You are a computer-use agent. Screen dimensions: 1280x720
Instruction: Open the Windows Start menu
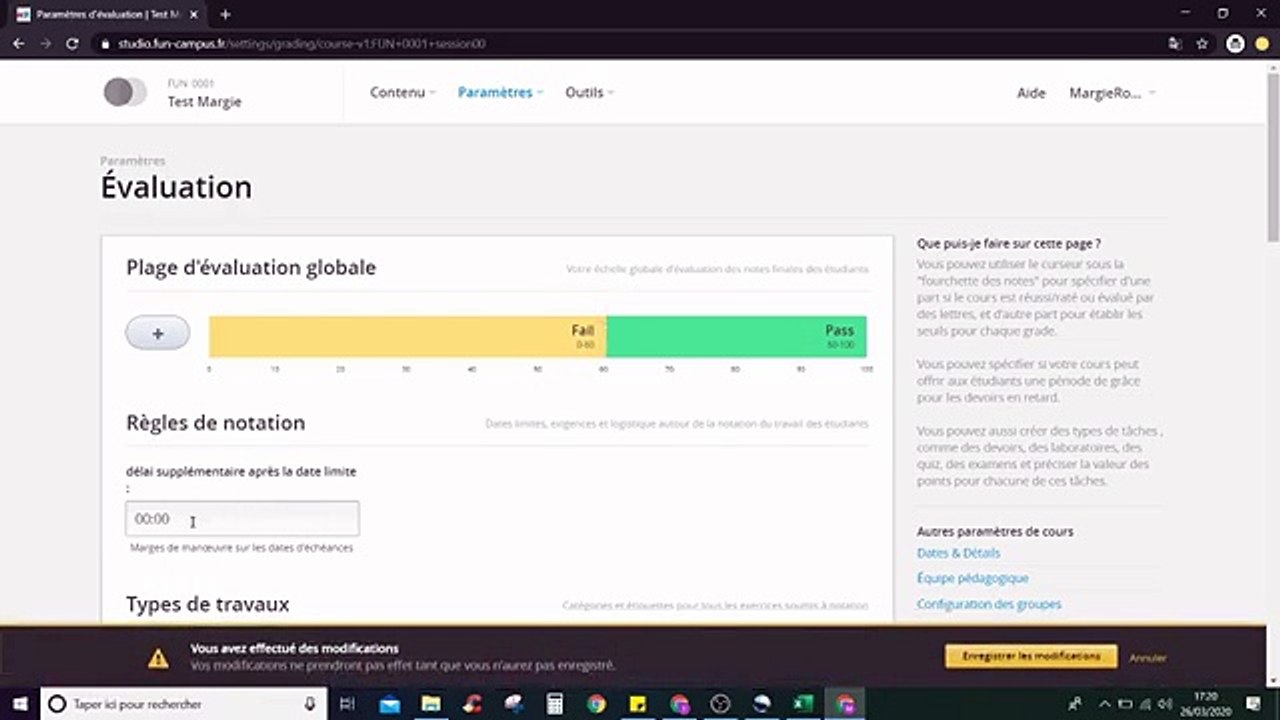click(20, 704)
